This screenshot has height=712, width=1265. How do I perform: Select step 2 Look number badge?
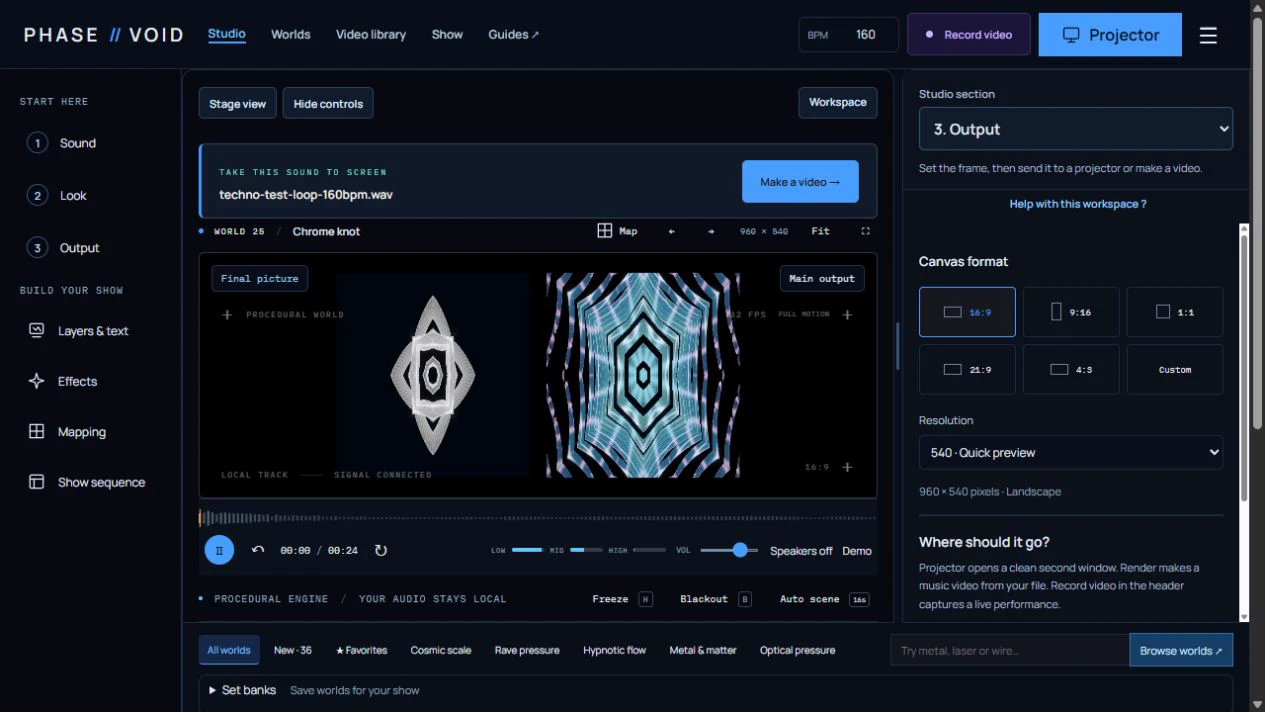pyautogui.click(x=37, y=195)
